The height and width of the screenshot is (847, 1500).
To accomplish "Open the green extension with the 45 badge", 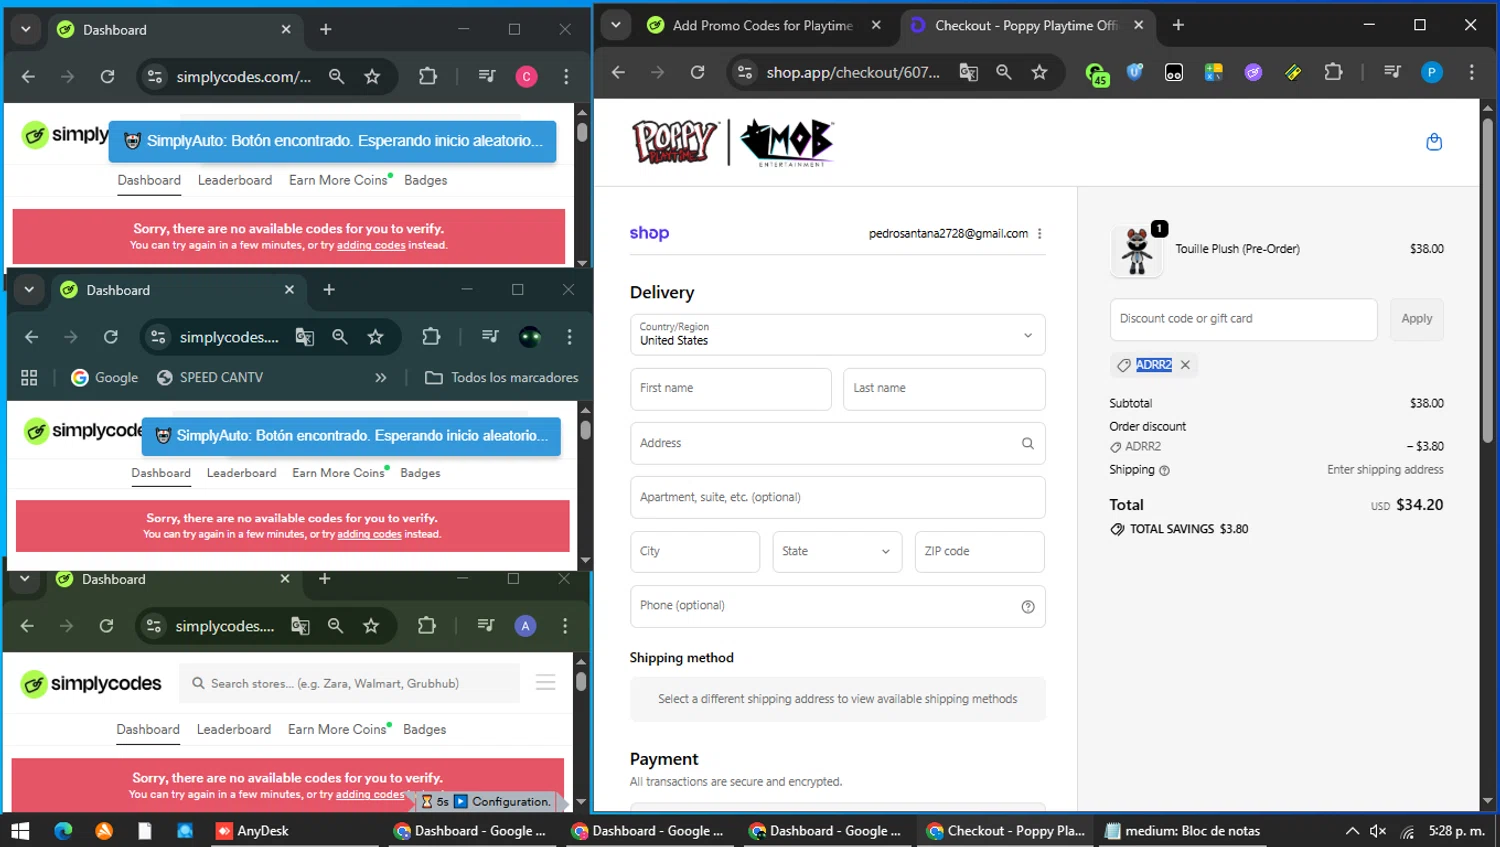I will click(x=1097, y=73).
